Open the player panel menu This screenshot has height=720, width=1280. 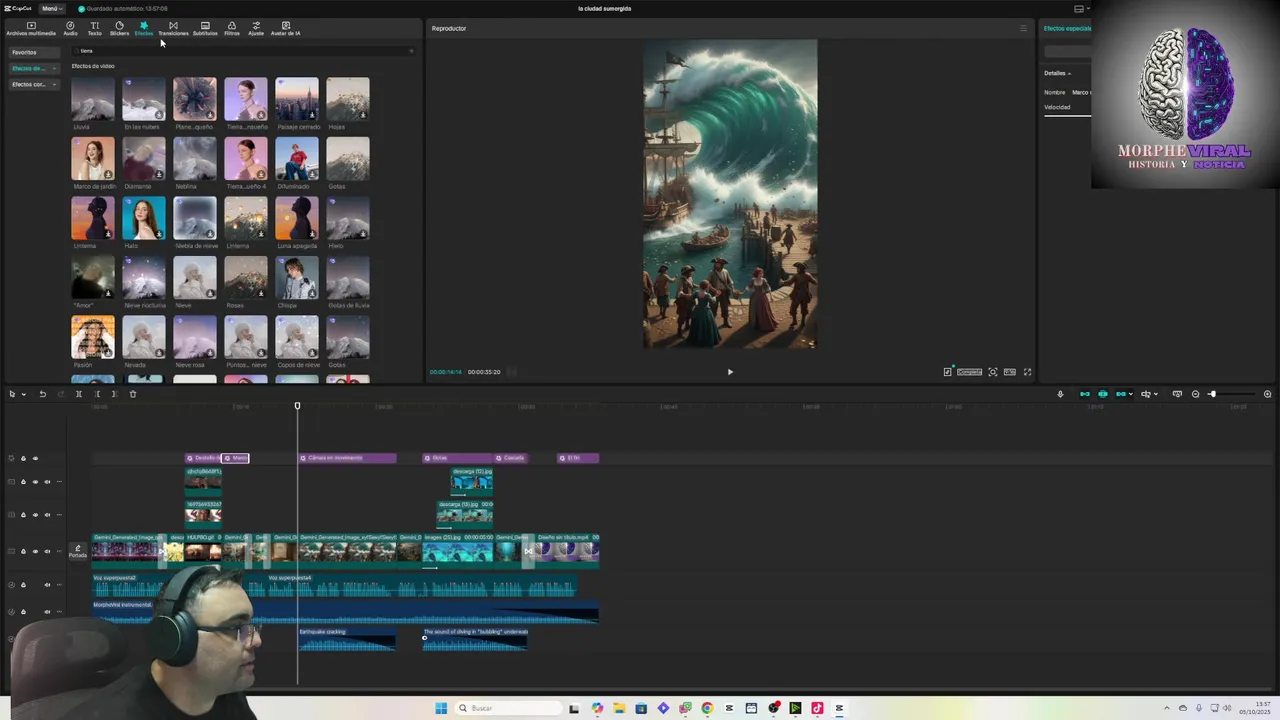tap(1023, 28)
